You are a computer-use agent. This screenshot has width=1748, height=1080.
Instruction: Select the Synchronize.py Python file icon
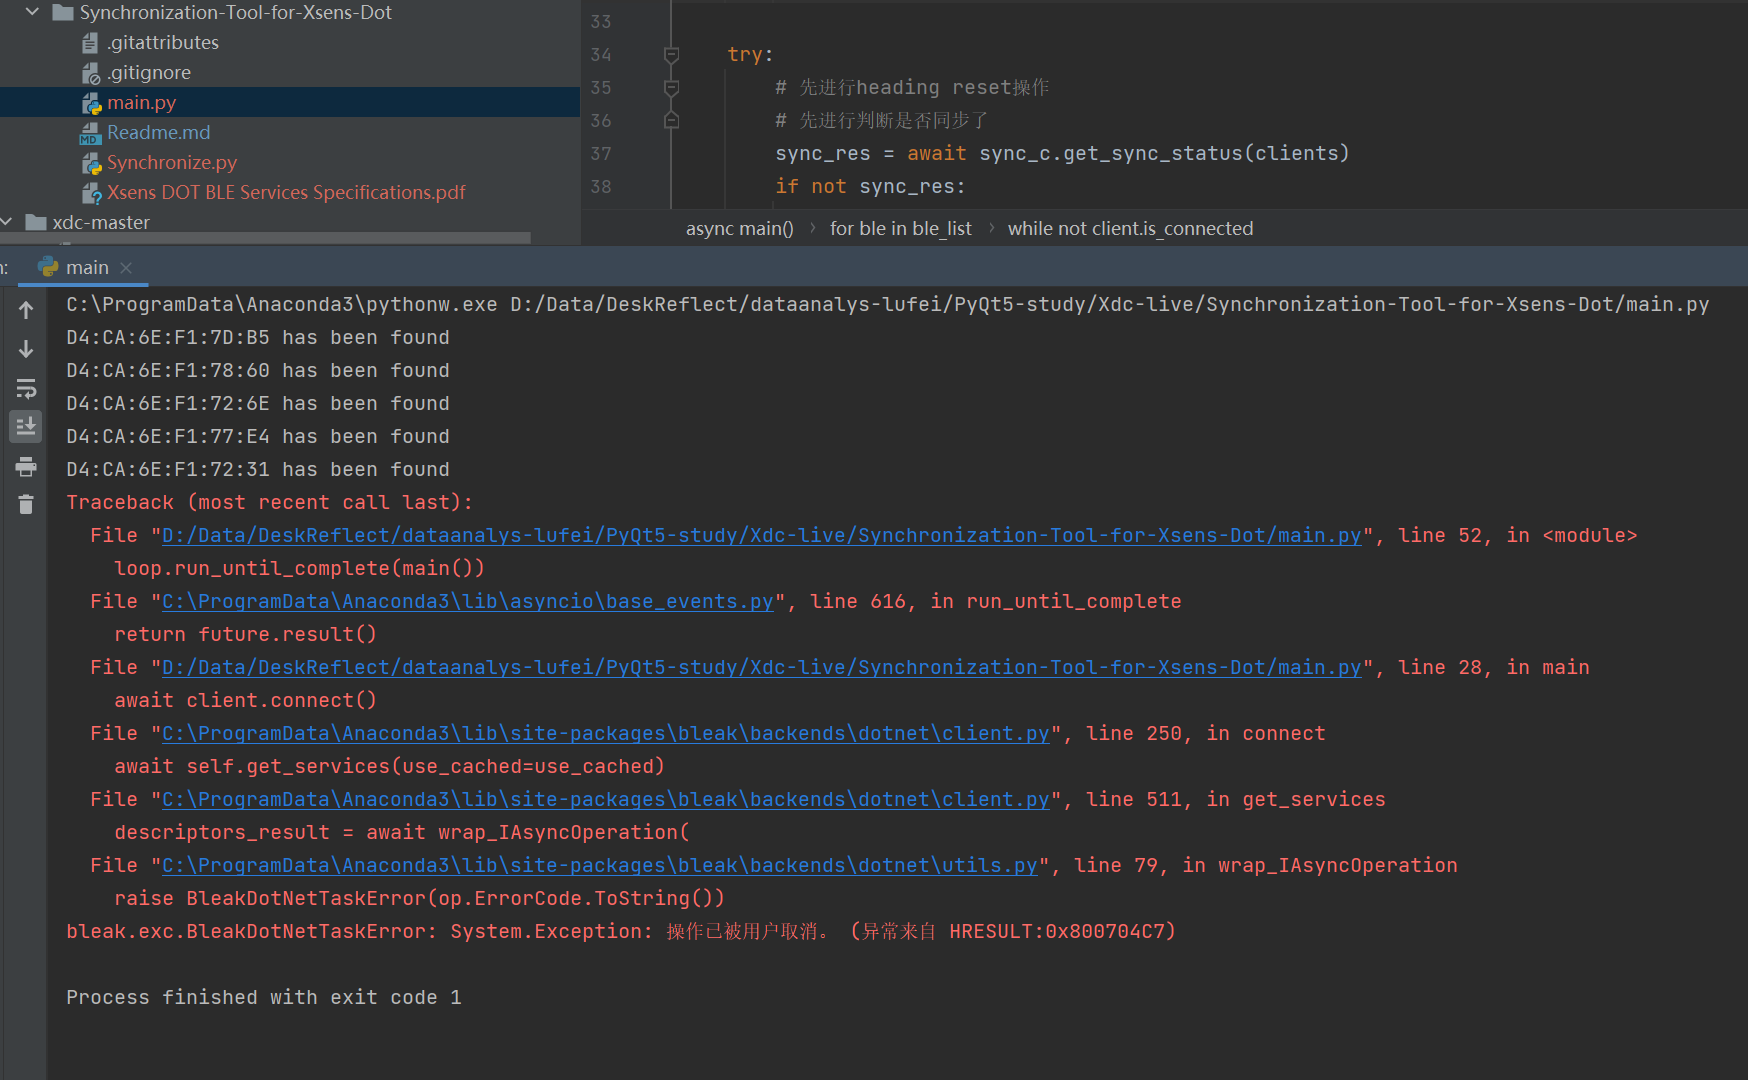point(91,162)
